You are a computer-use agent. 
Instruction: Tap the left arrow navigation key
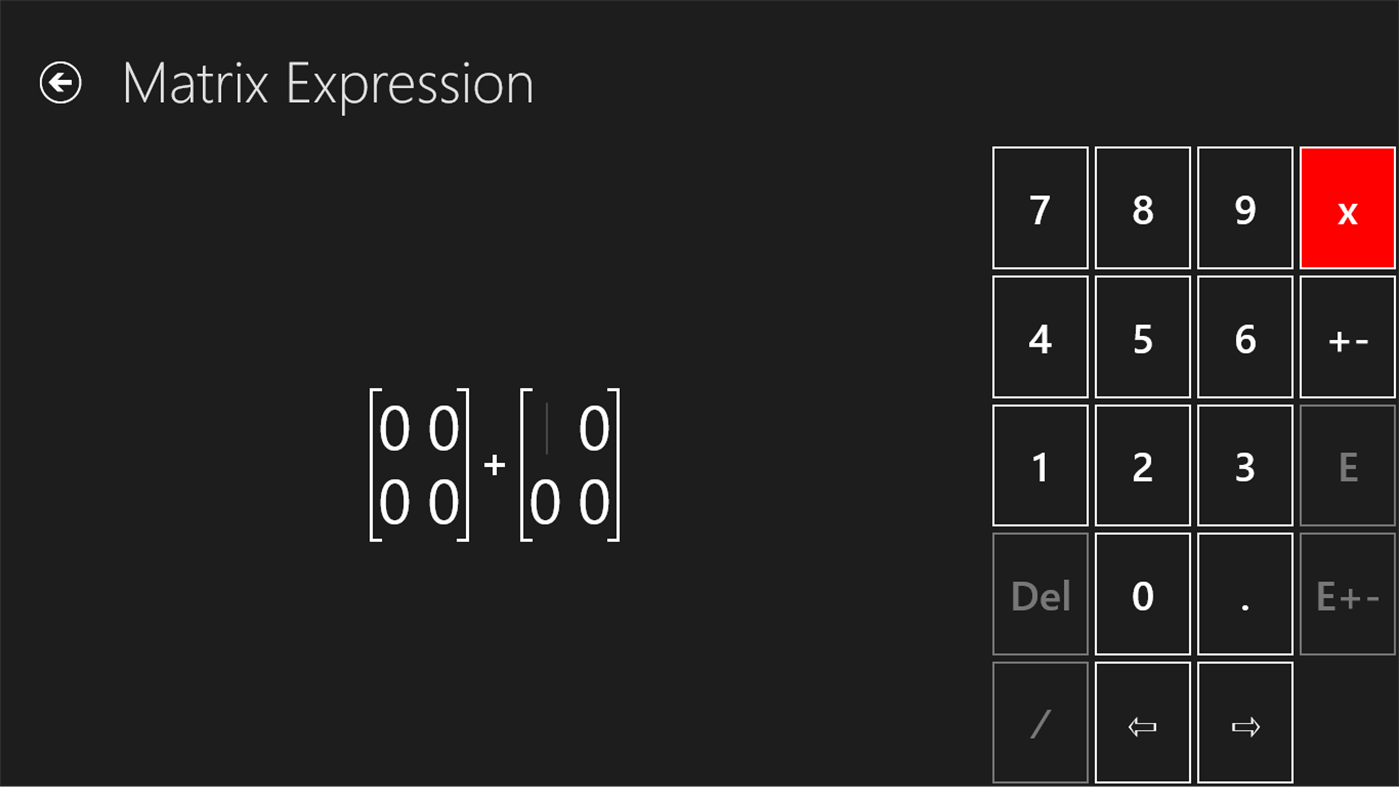[x=1142, y=724]
